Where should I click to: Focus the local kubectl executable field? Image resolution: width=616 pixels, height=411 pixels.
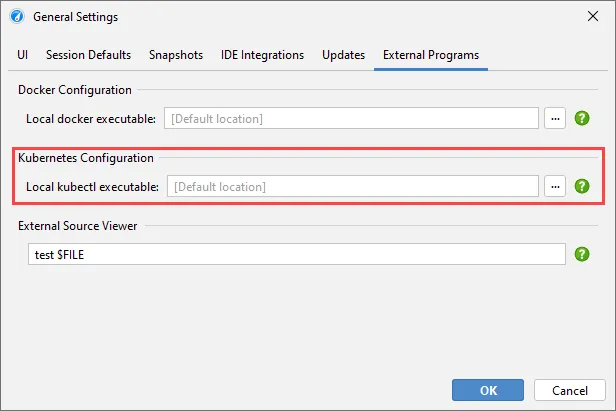coord(353,186)
